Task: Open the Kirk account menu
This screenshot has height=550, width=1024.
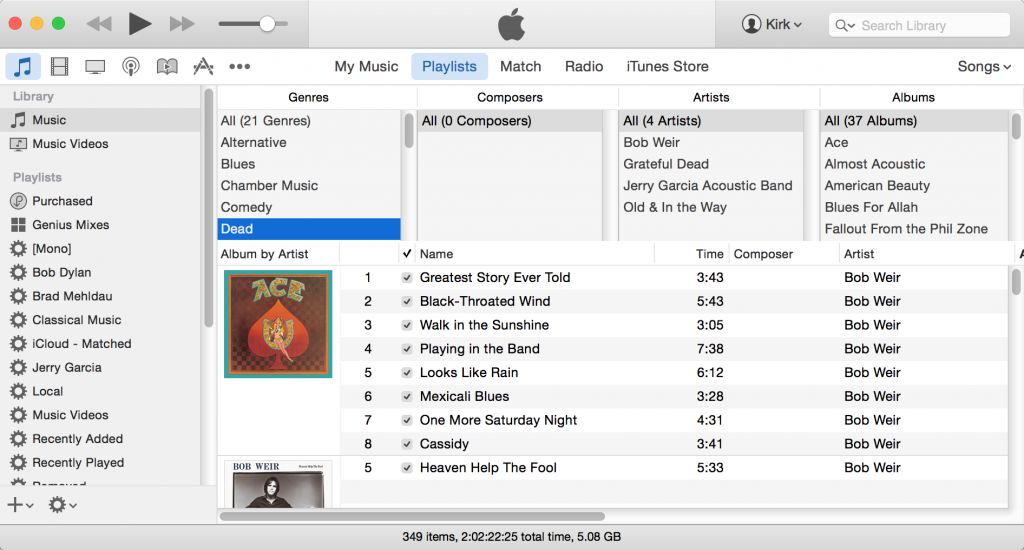Action: 772,24
